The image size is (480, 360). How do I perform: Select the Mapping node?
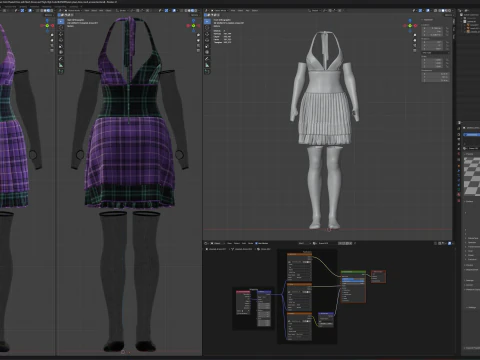pos(264,308)
